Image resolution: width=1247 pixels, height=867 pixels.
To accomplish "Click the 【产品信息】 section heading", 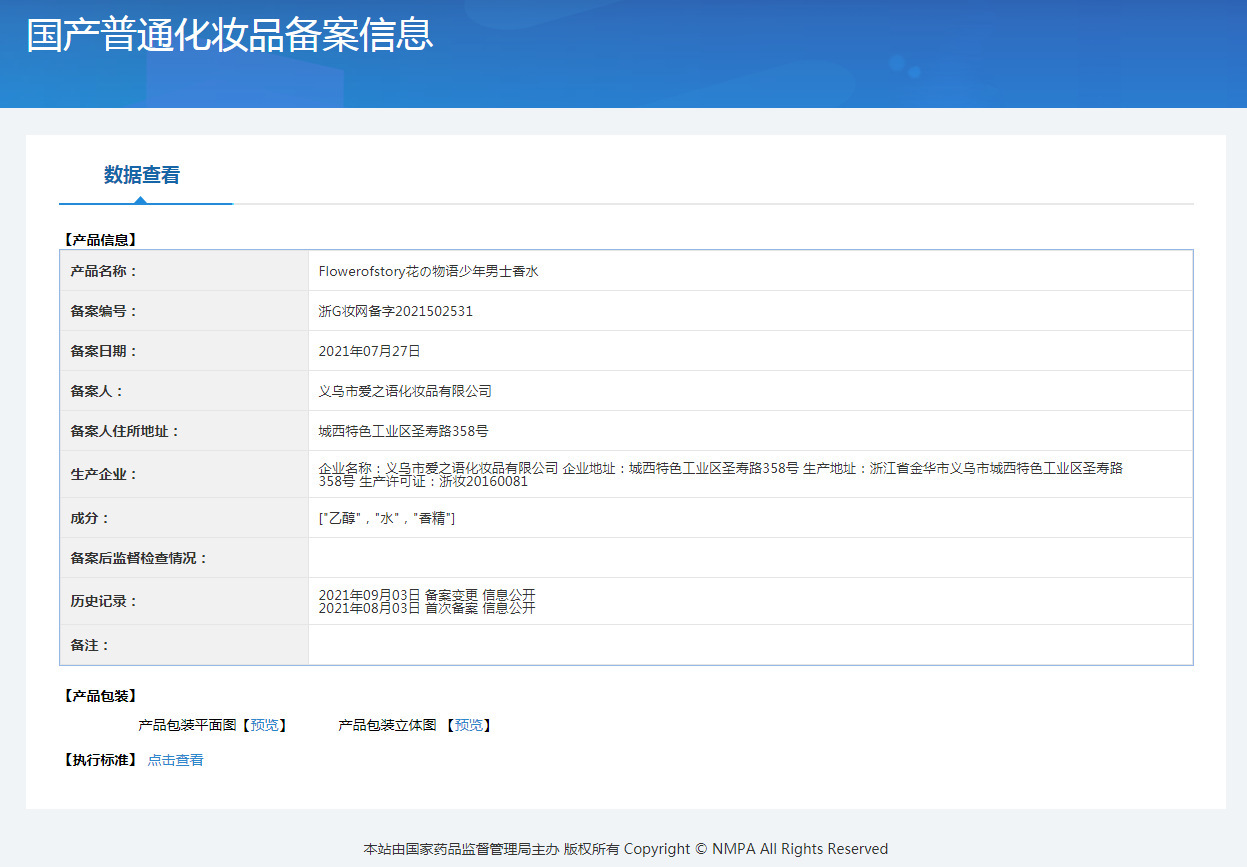I will [99, 240].
